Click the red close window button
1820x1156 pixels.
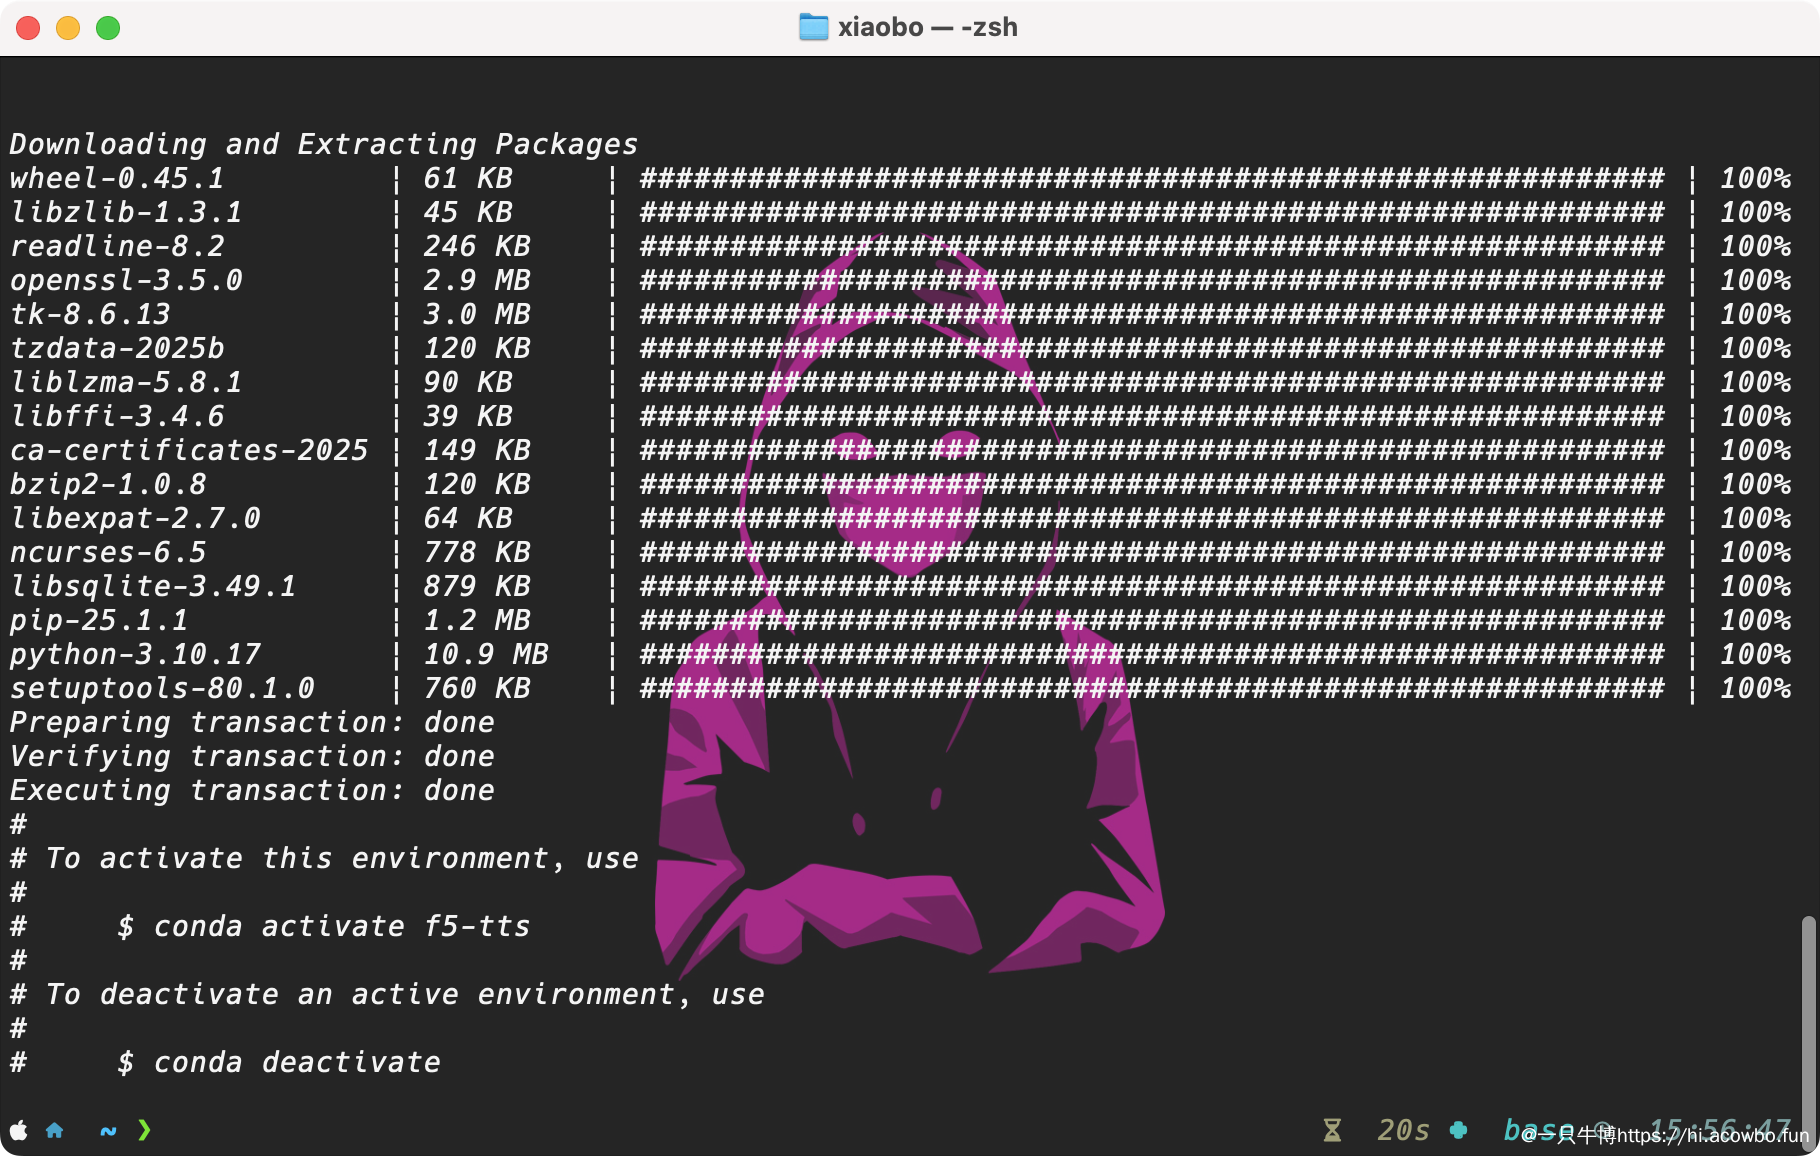28,28
